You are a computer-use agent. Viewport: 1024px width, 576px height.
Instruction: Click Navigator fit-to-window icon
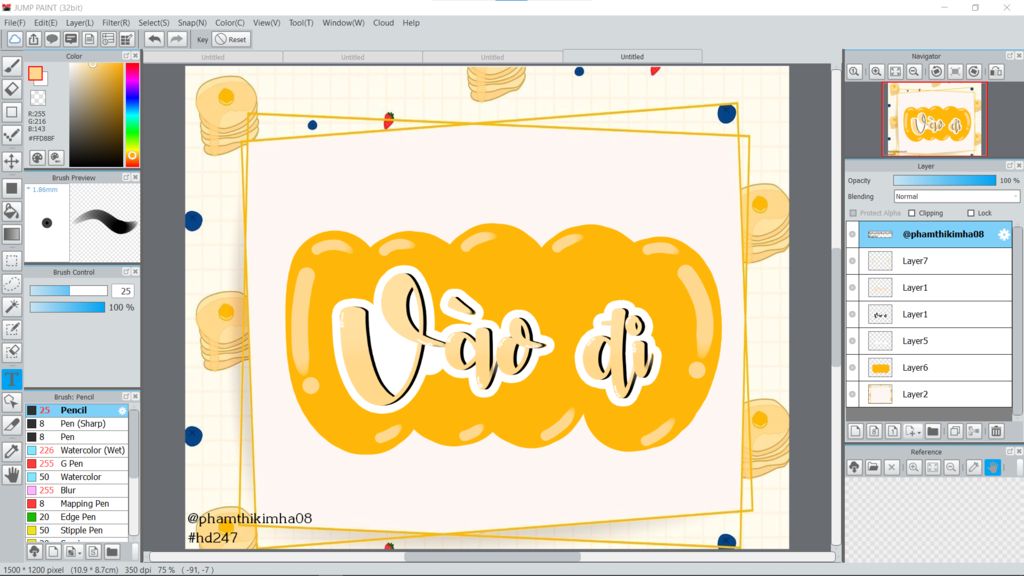click(895, 72)
